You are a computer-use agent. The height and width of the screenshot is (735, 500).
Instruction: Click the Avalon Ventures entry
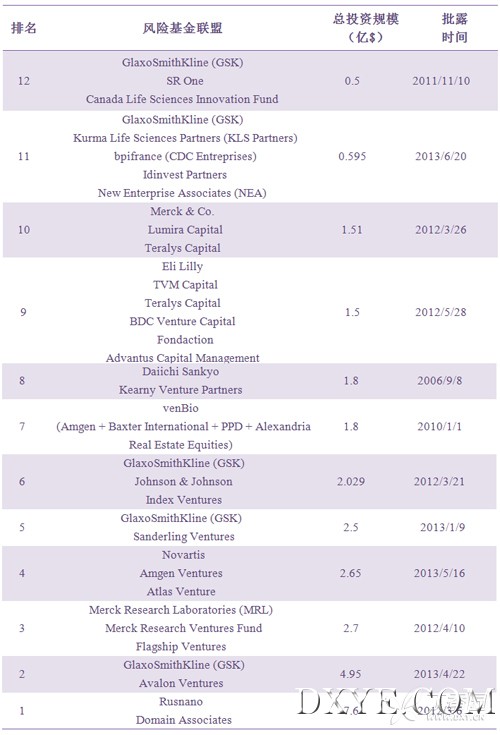181,683
